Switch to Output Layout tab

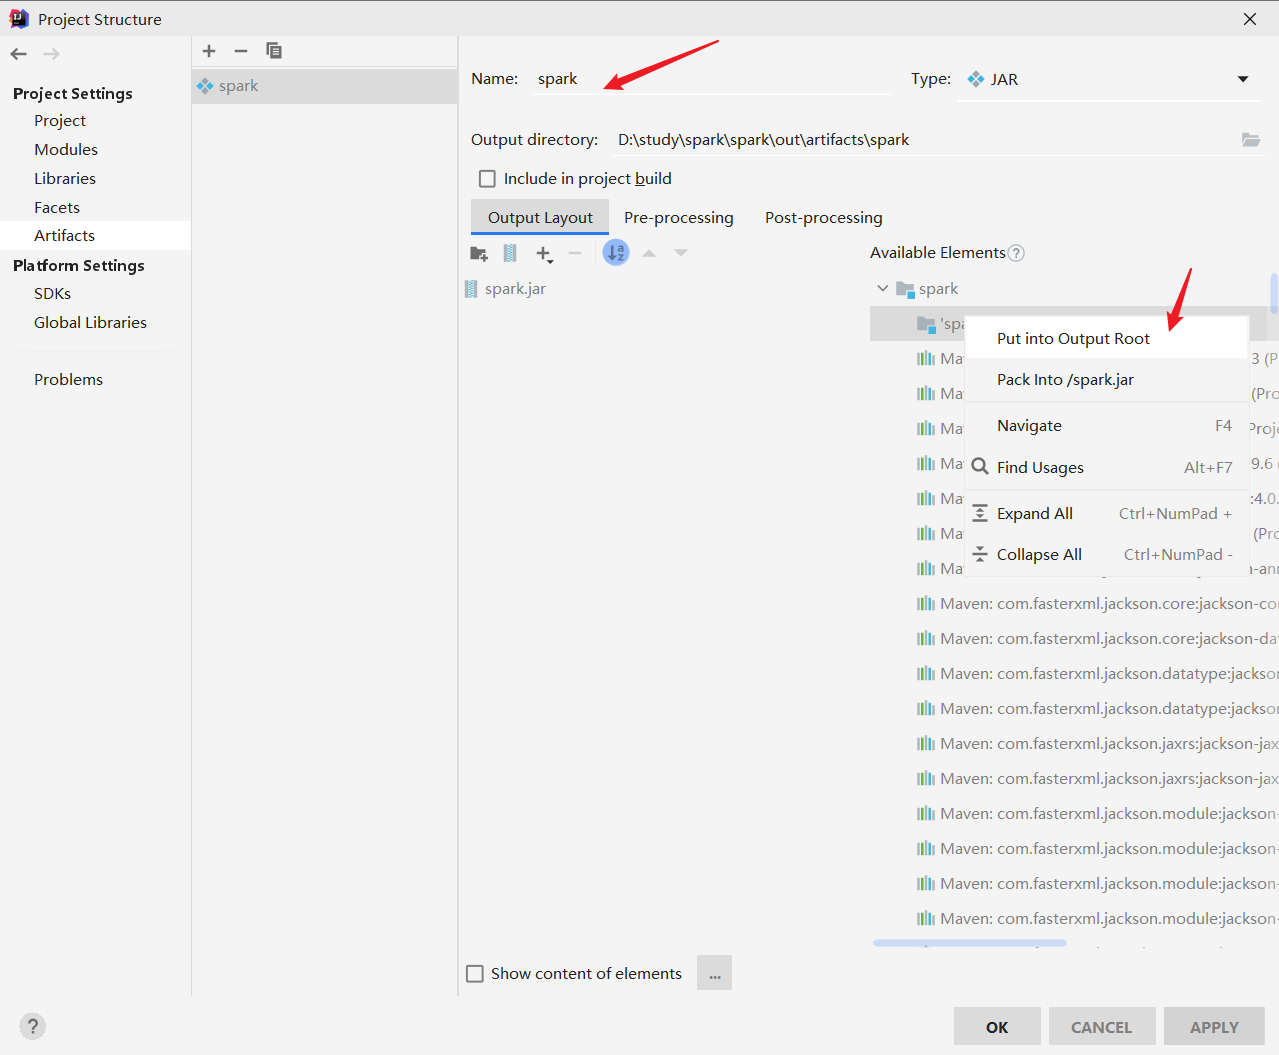click(x=540, y=218)
